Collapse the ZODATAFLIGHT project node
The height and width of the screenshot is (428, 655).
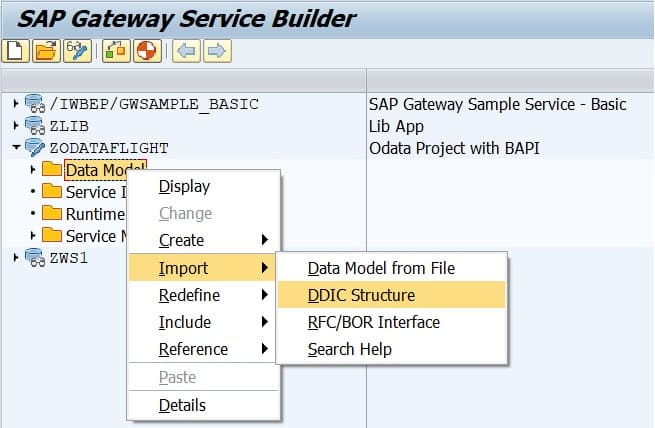click(x=16, y=148)
